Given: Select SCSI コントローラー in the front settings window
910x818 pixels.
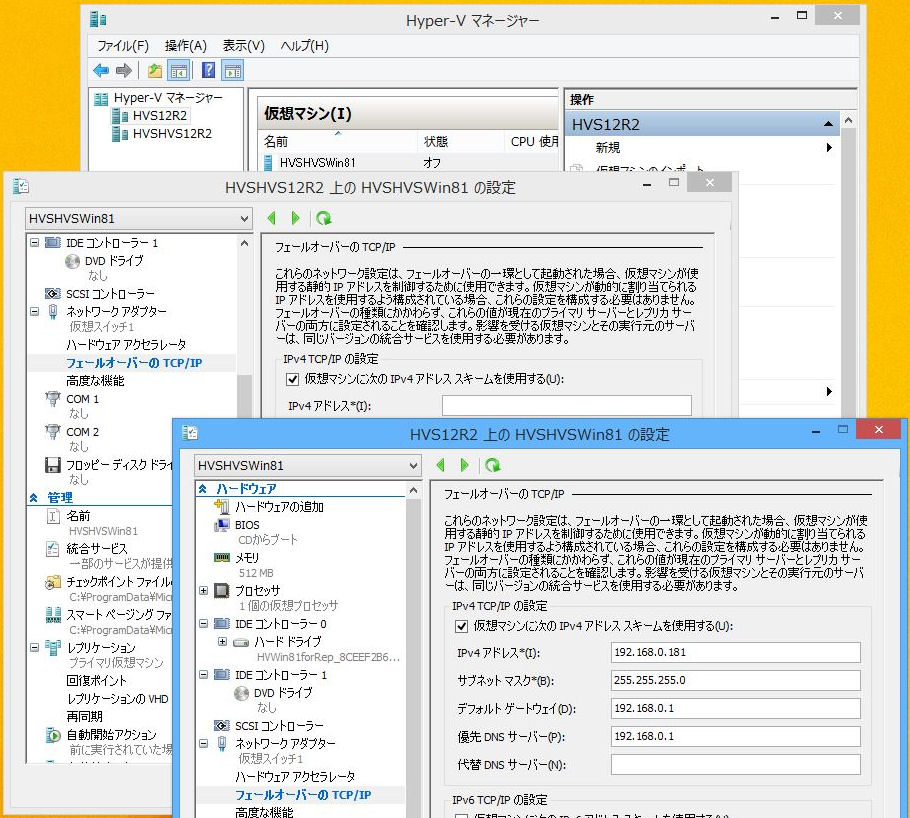Looking at the screenshot, I should [x=279, y=726].
